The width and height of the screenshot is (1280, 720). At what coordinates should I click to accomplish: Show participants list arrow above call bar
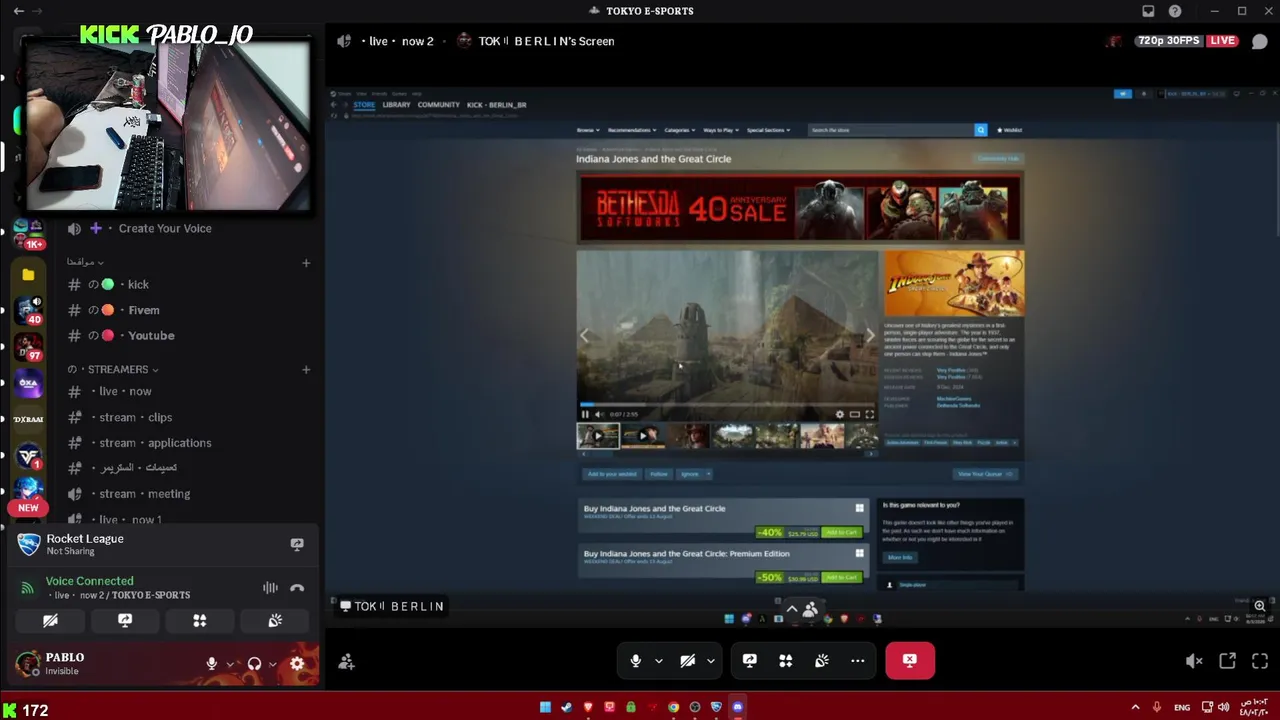coord(792,608)
